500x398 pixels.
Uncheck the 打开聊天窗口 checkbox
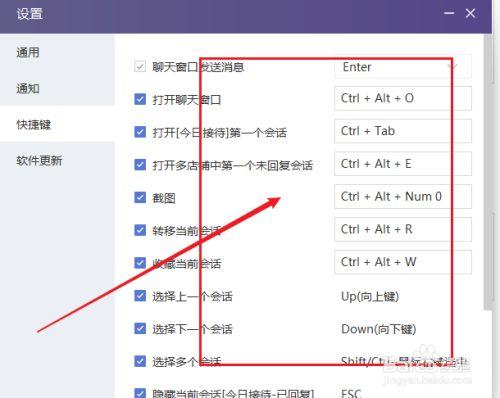click(140, 99)
